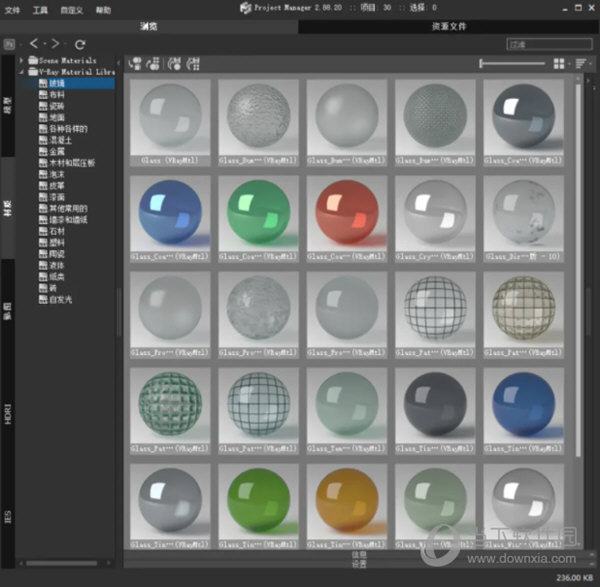Image resolution: width=600 pixels, height=587 pixels.
Task: Select the 液体 category in the tree
Action: coord(57,265)
